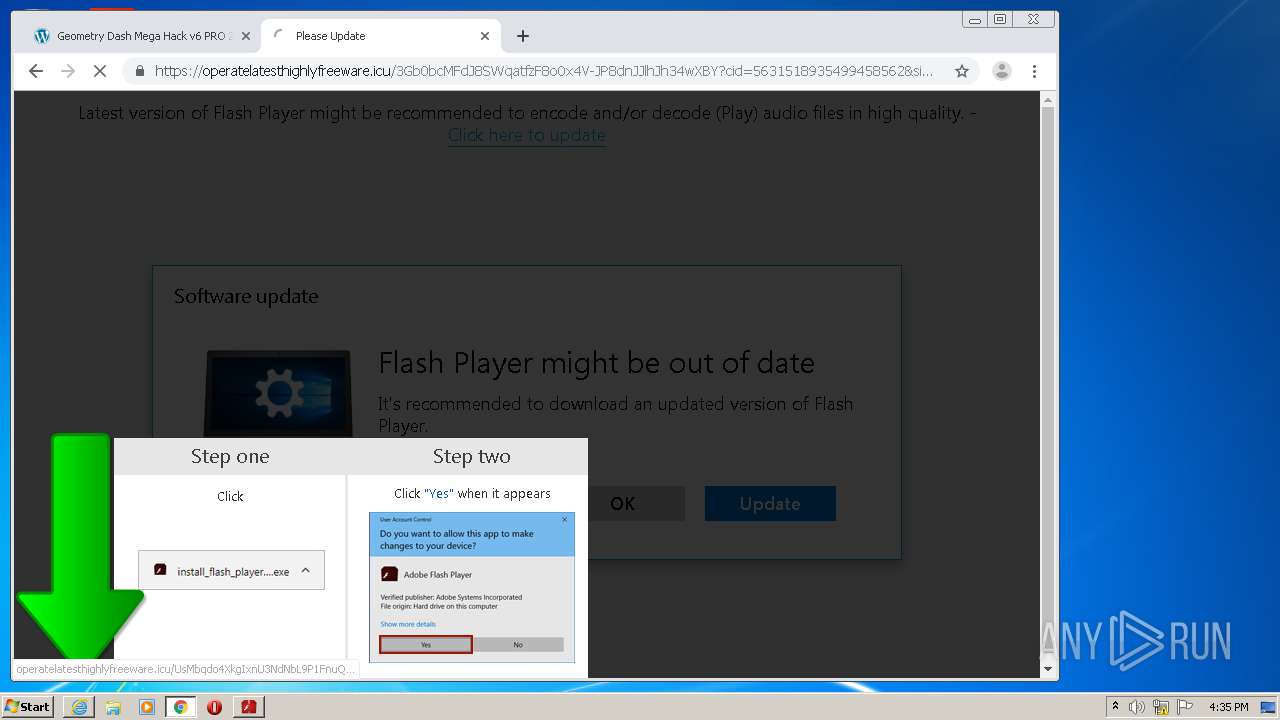Click the blue Update button
1280x720 pixels.
(x=770, y=504)
